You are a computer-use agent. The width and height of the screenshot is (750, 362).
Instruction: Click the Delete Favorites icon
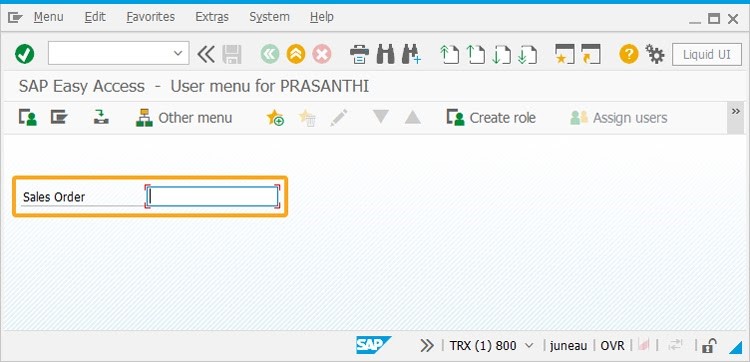click(x=307, y=118)
